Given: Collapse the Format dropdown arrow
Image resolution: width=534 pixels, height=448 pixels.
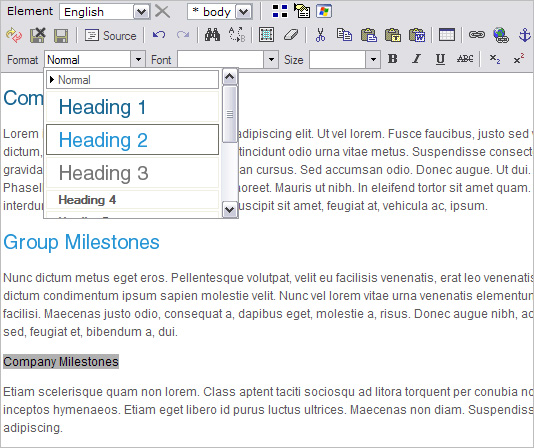Looking at the screenshot, I should pos(138,59).
